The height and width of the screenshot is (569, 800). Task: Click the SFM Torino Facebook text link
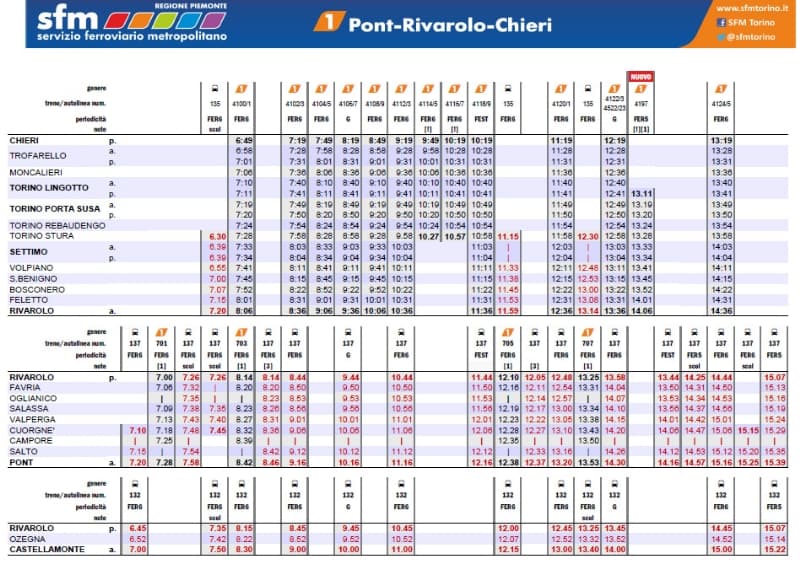tap(756, 23)
